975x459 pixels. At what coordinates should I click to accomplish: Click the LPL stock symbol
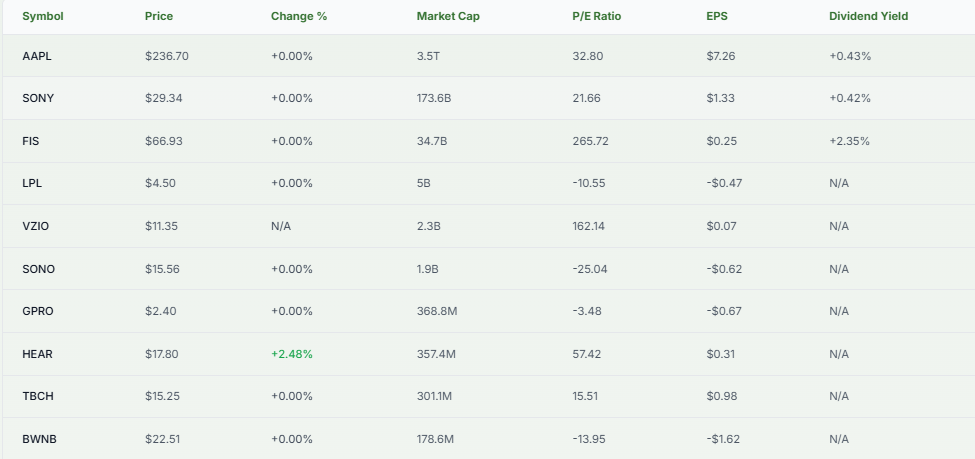point(32,183)
